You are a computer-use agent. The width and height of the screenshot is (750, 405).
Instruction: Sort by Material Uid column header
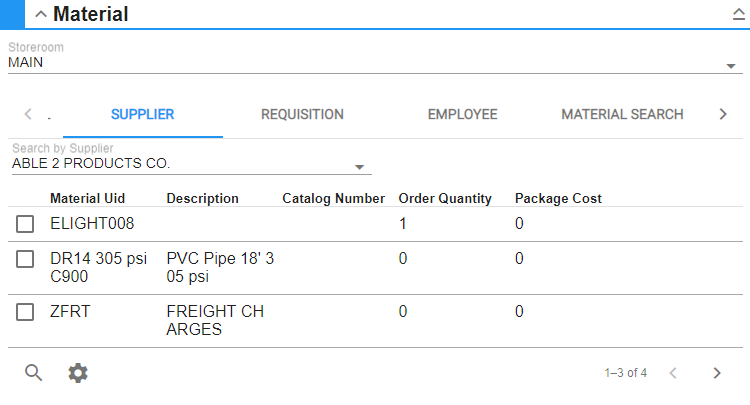(x=87, y=199)
